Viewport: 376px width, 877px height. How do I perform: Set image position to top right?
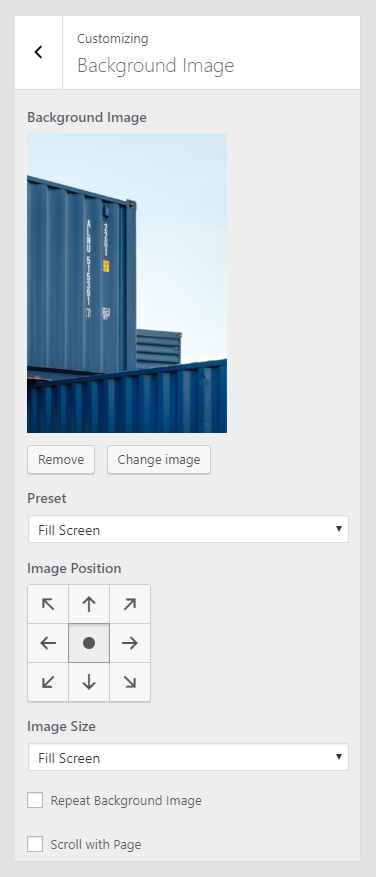click(x=130, y=604)
